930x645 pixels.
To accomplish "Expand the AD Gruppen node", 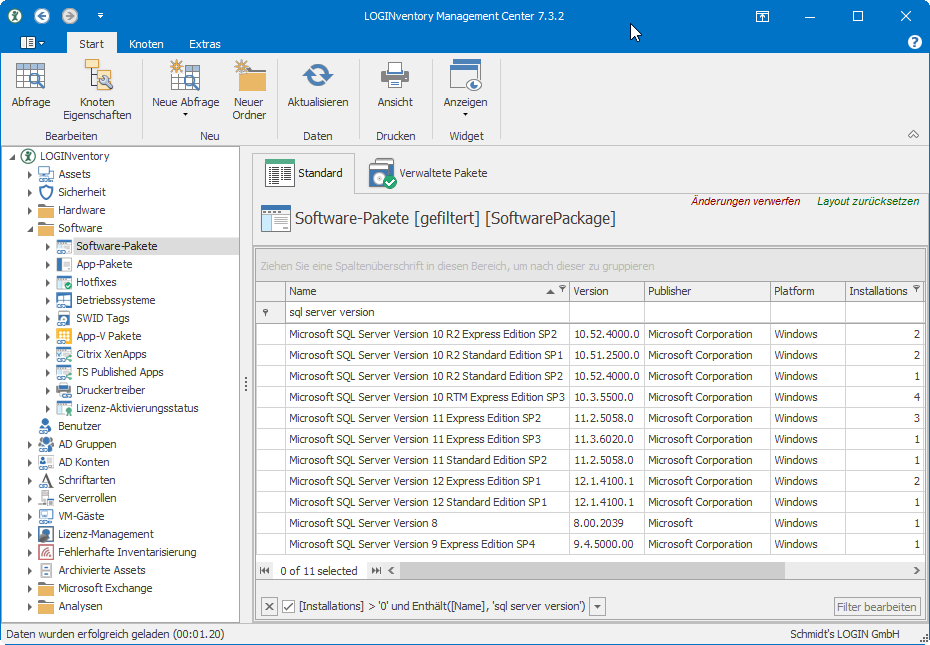I will pos(30,444).
